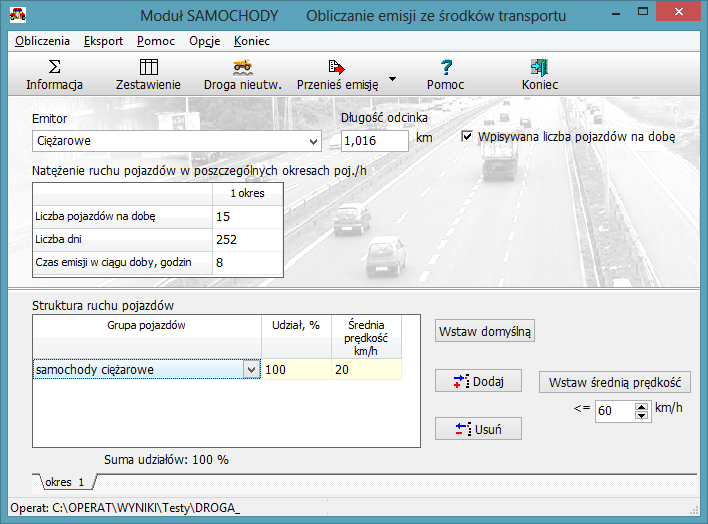Decrease speed limit with spinner down arrow
The height and width of the screenshot is (524, 708).
coord(641,415)
